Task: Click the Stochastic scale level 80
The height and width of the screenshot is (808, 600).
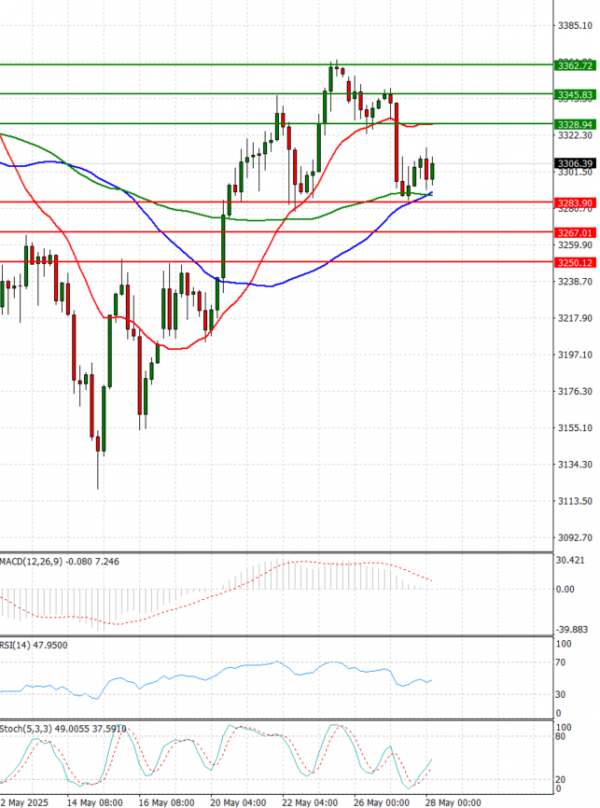Action: pos(561,736)
